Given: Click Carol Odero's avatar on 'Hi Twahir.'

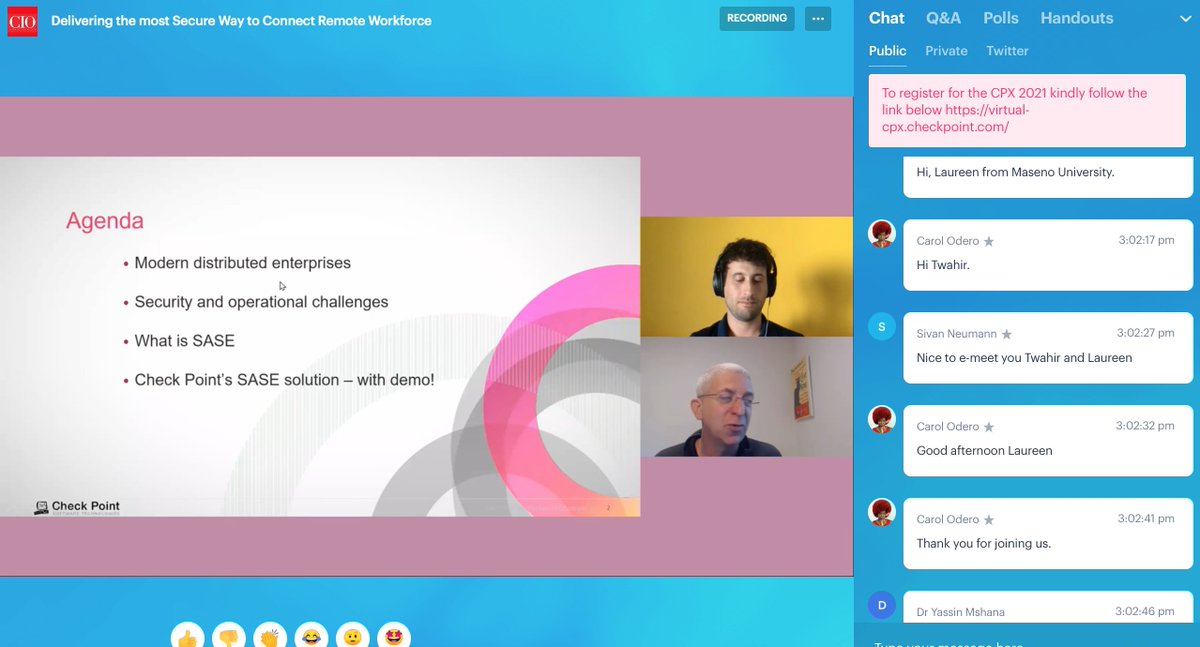Looking at the screenshot, I should [x=882, y=234].
